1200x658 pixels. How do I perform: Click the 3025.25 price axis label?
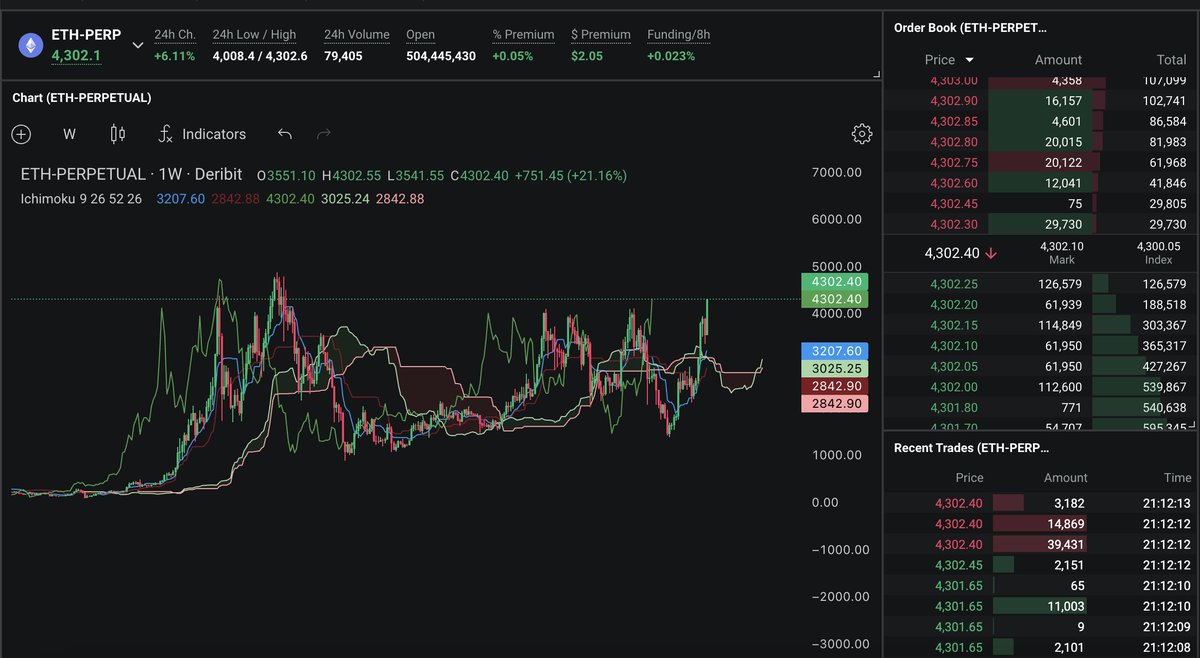(835, 369)
